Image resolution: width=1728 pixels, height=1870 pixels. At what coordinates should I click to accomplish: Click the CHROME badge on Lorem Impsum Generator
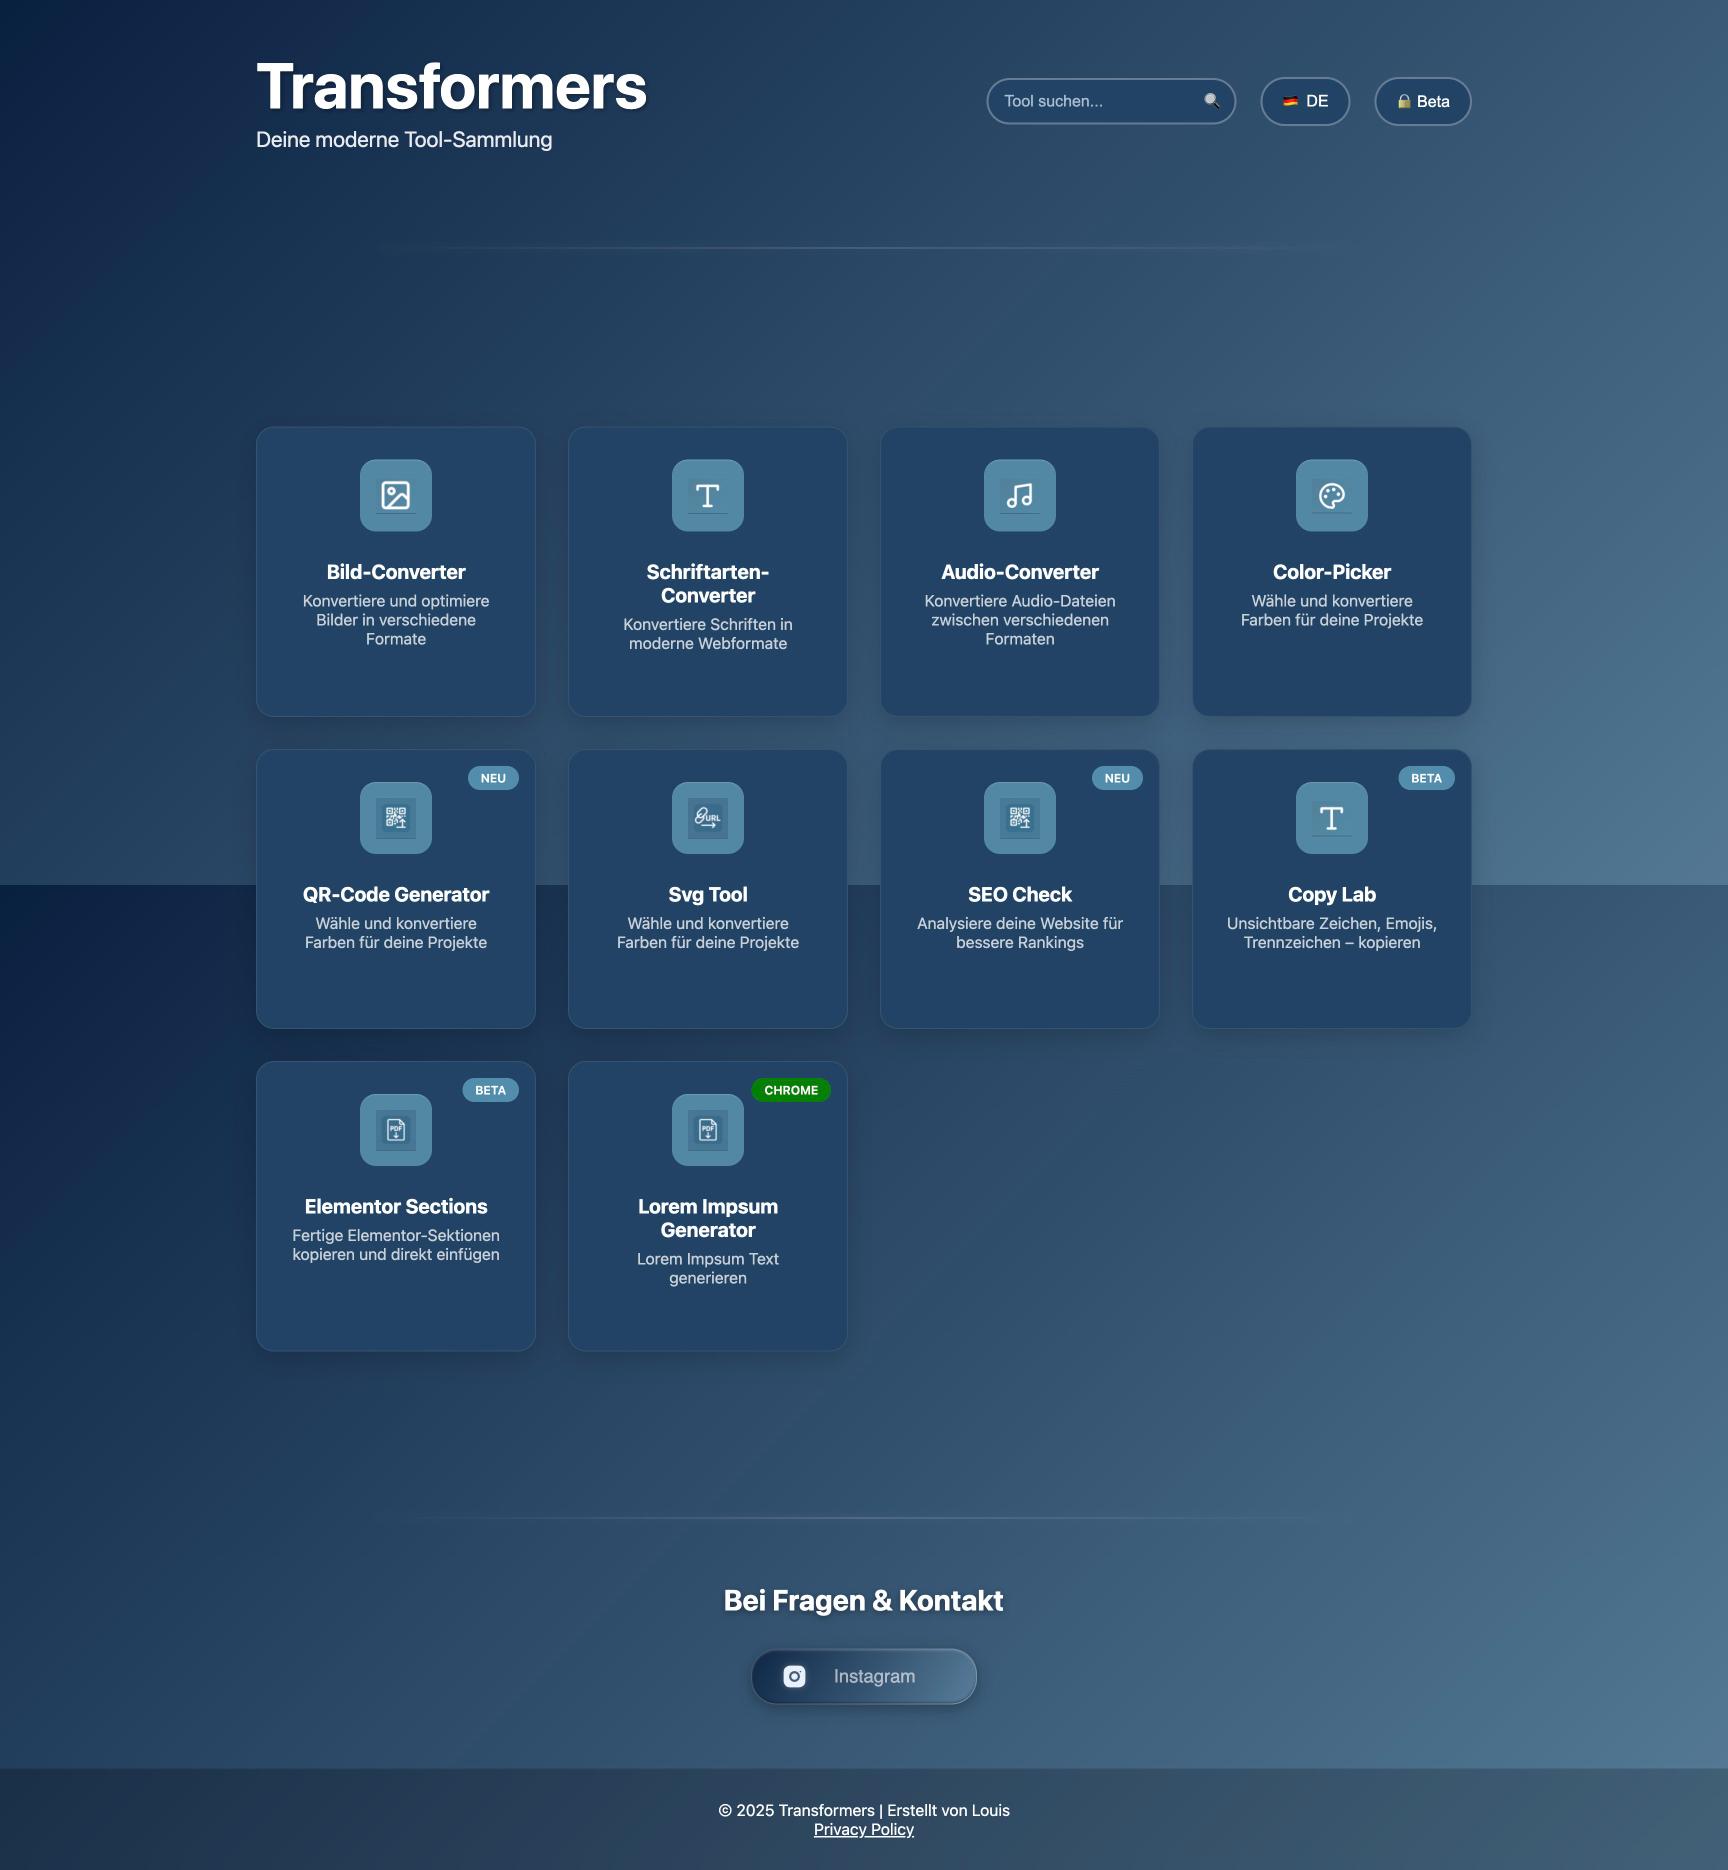[x=791, y=1090]
